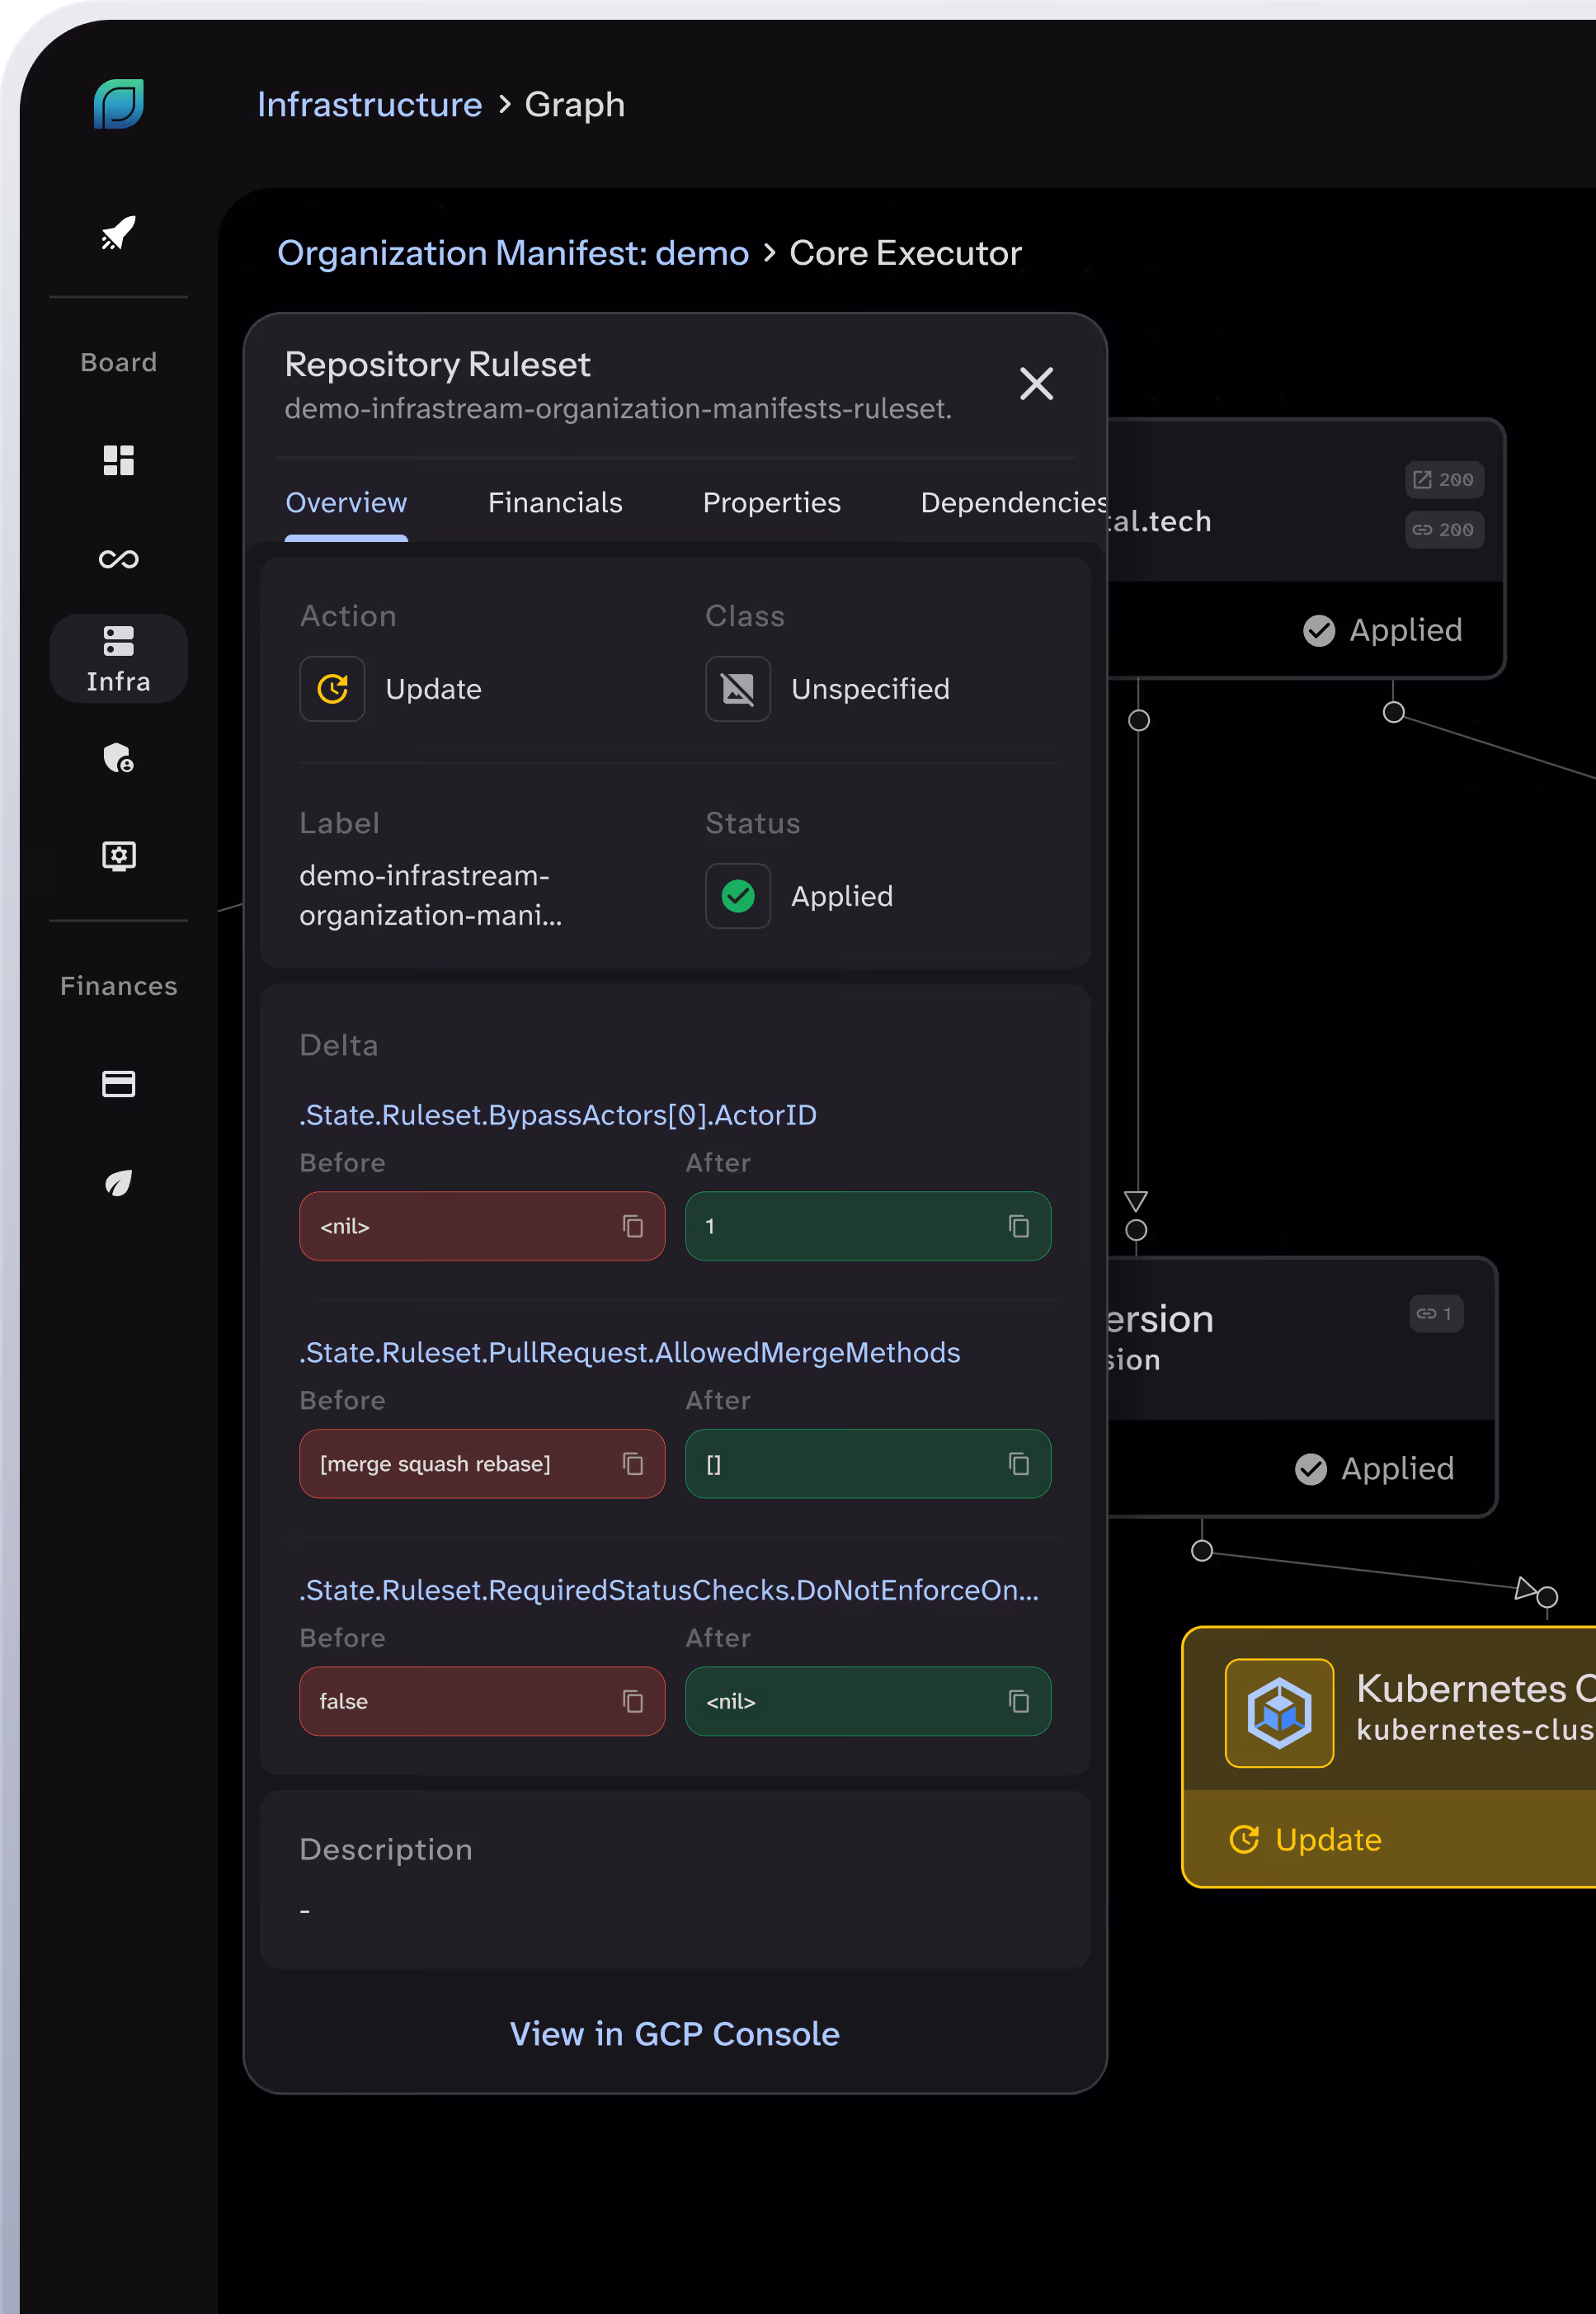The width and height of the screenshot is (1596, 2314).
Task: Open the credit card icon under Finances
Action: [x=118, y=1084]
